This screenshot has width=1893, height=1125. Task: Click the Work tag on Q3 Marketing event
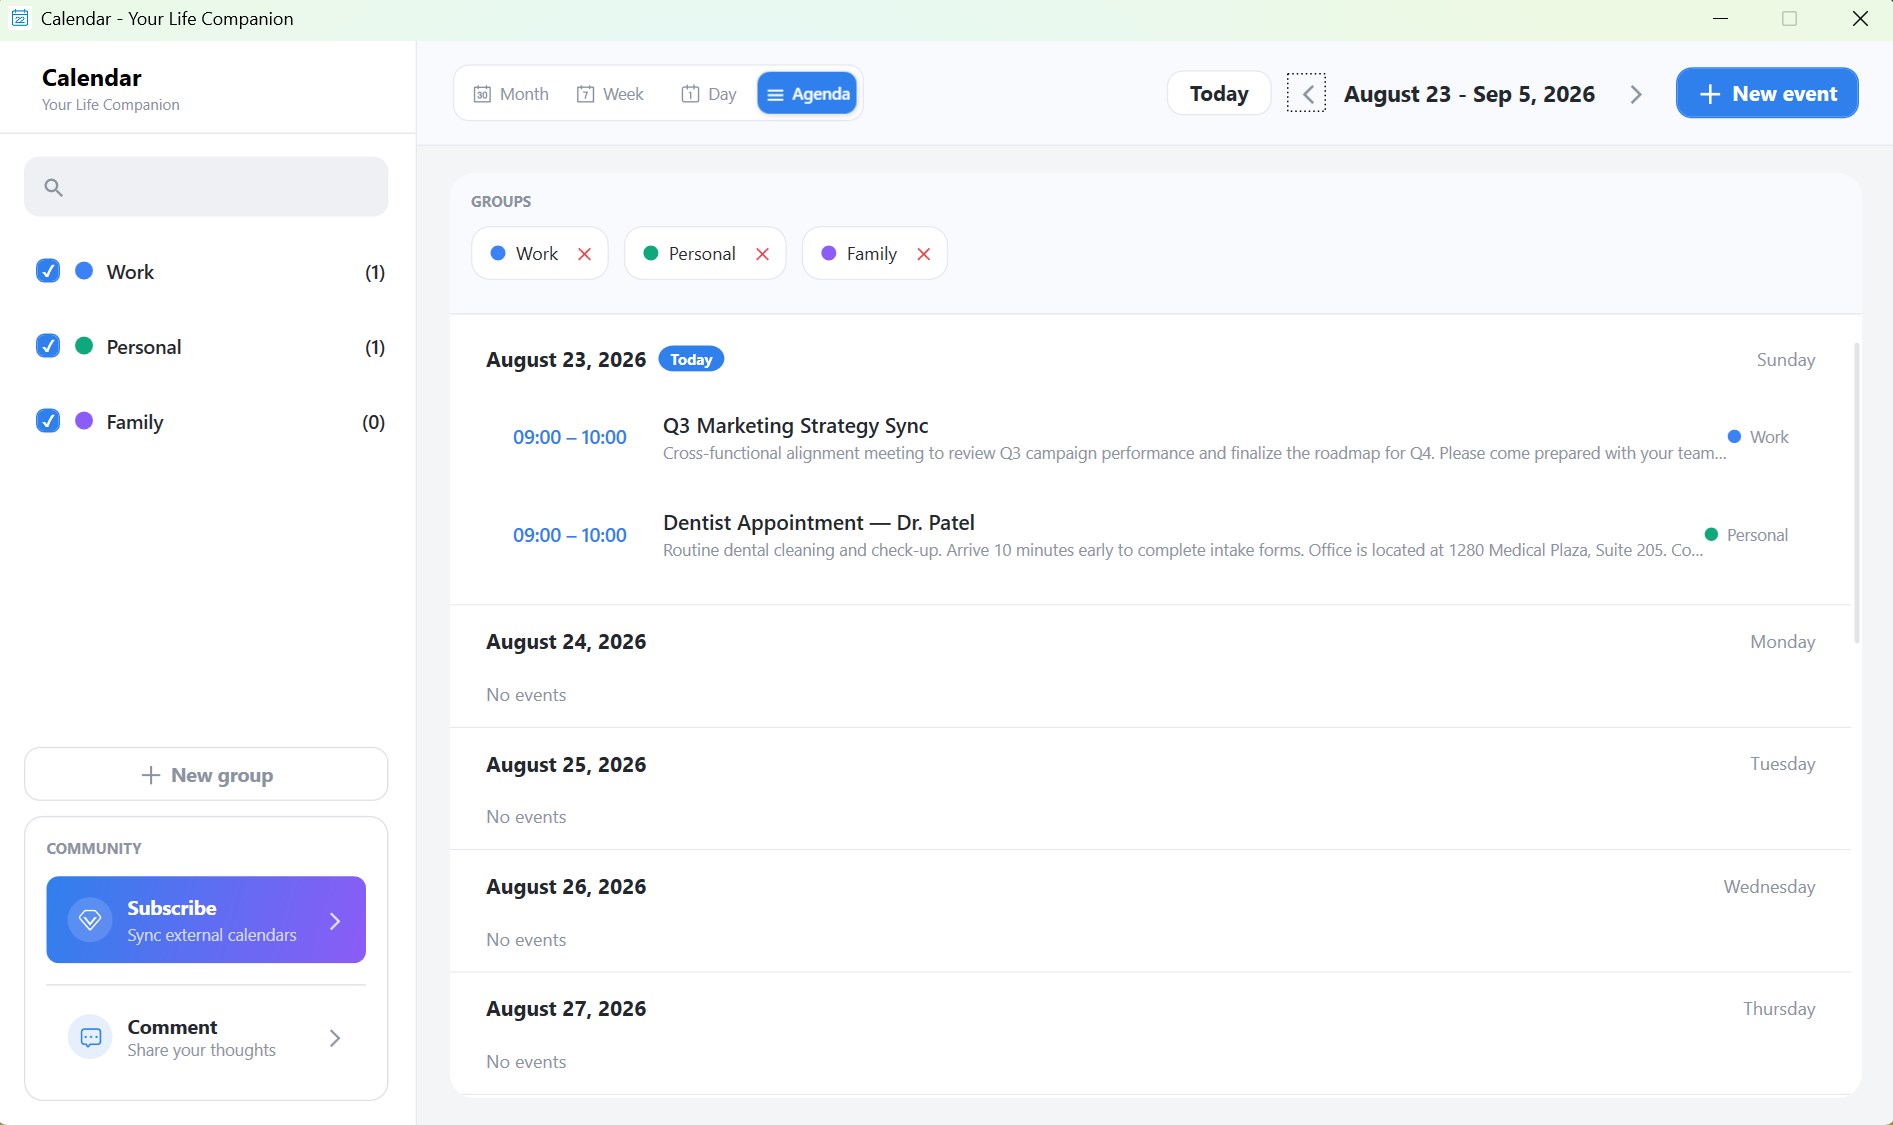click(1758, 437)
